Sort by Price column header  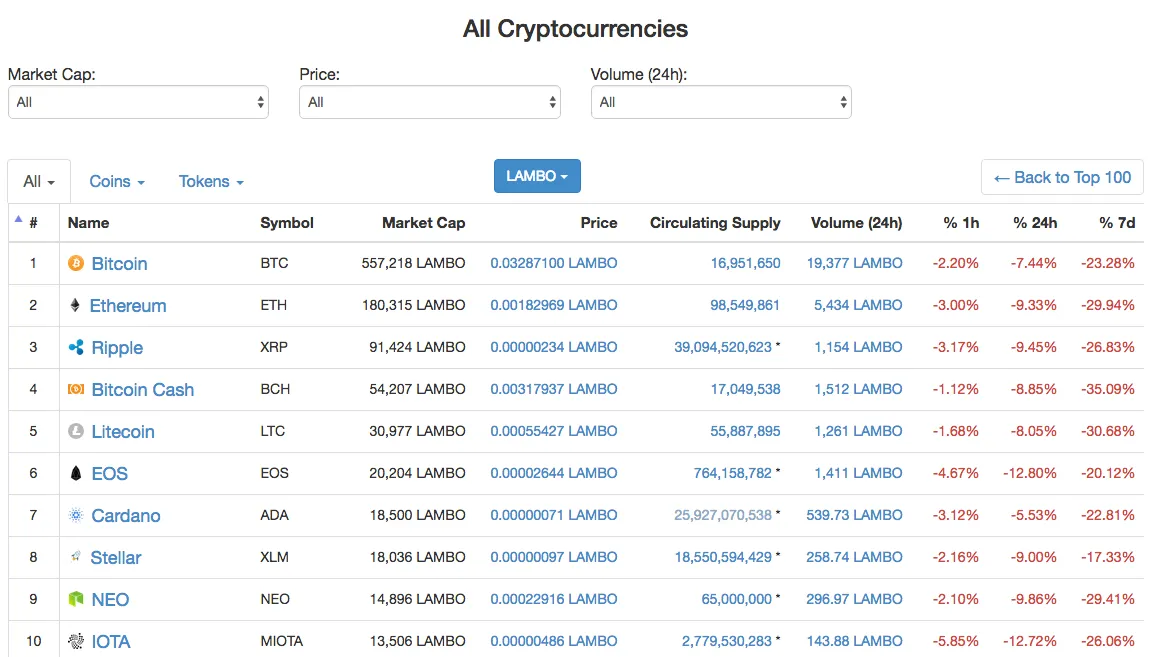tap(598, 223)
